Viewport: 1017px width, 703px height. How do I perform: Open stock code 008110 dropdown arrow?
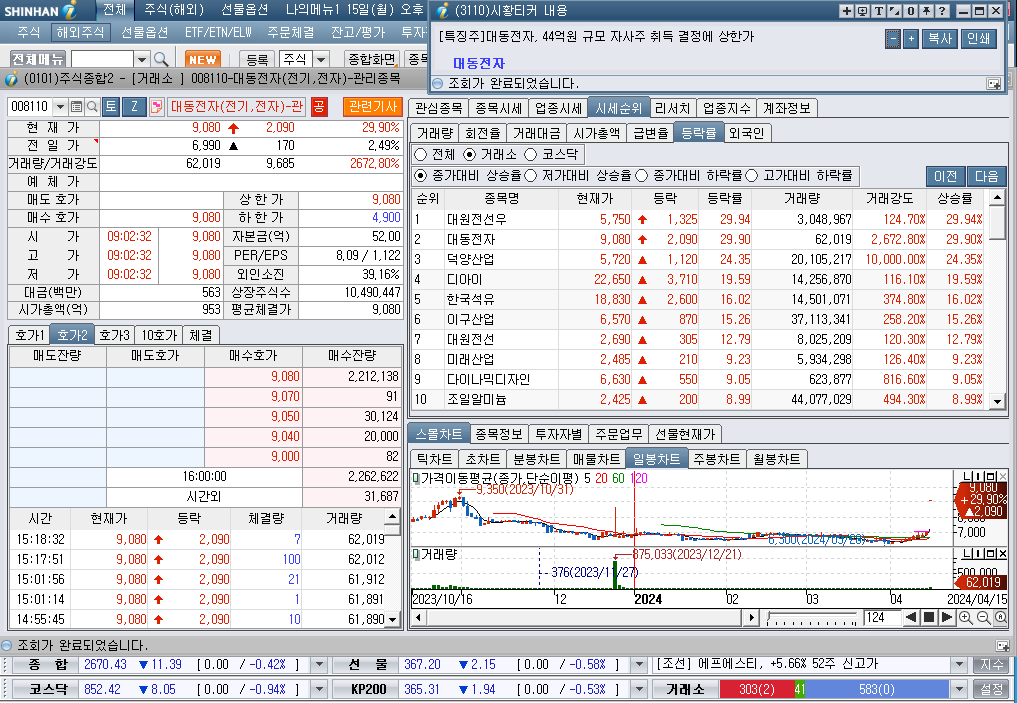[60, 107]
